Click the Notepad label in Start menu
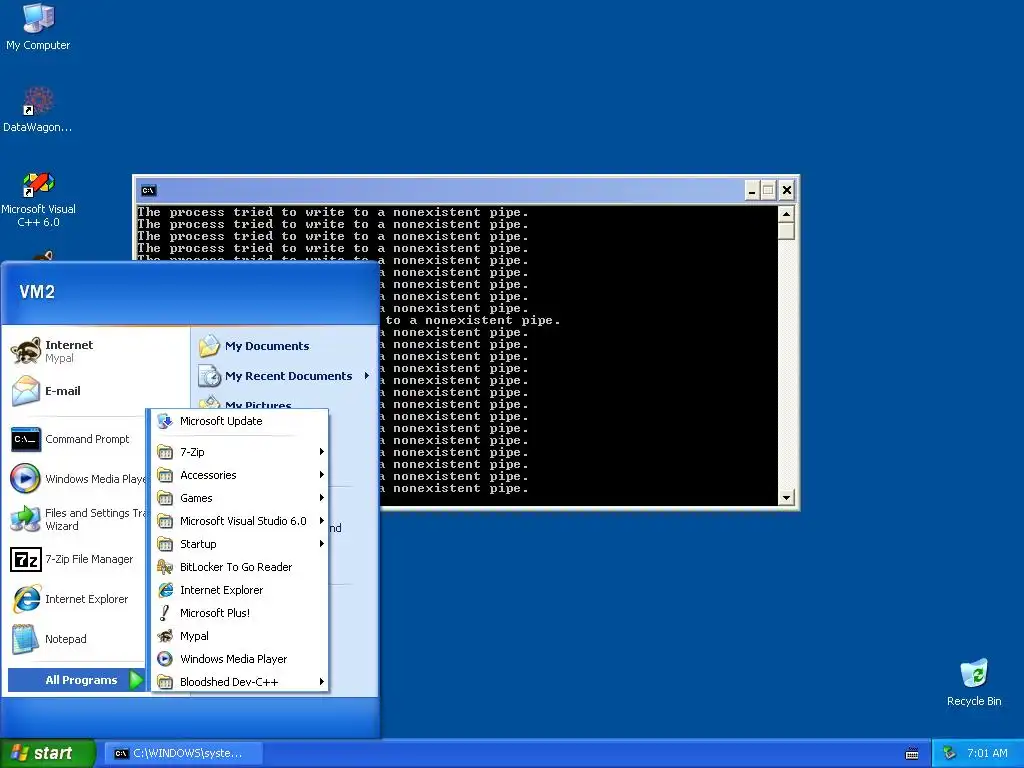 coord(65,639)
